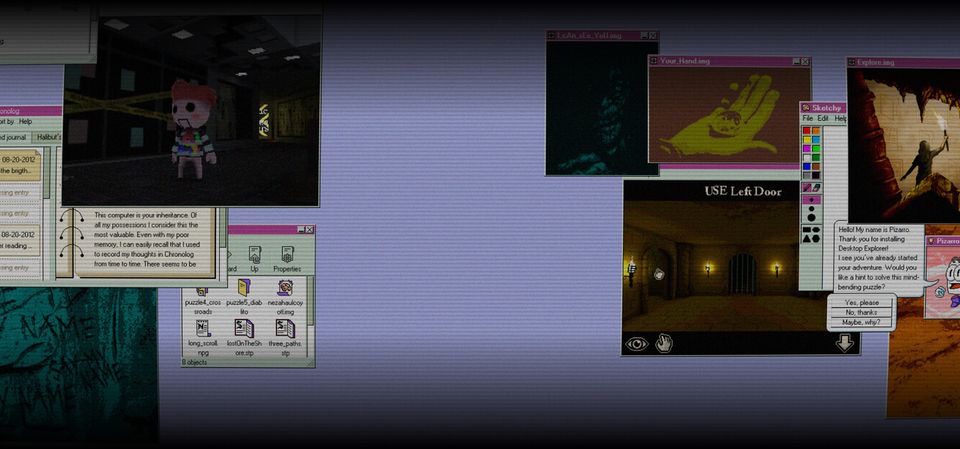Open the three_paths.stp file
Screen dimensions: 960x449
tap(285, 338)
